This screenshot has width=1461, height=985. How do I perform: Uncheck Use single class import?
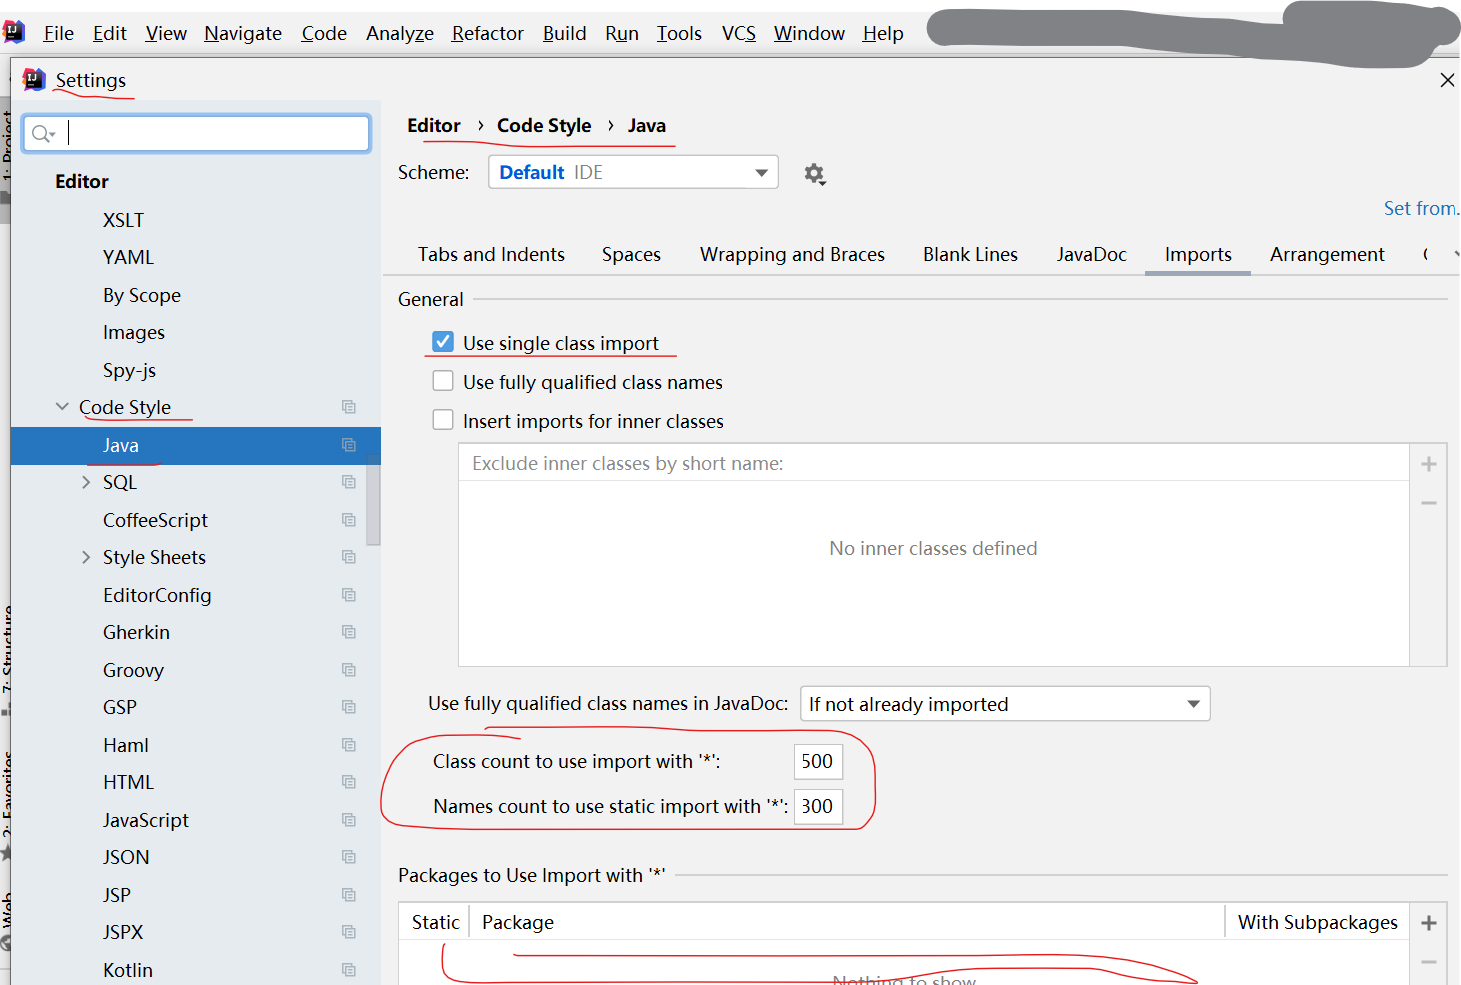point(443,342)
